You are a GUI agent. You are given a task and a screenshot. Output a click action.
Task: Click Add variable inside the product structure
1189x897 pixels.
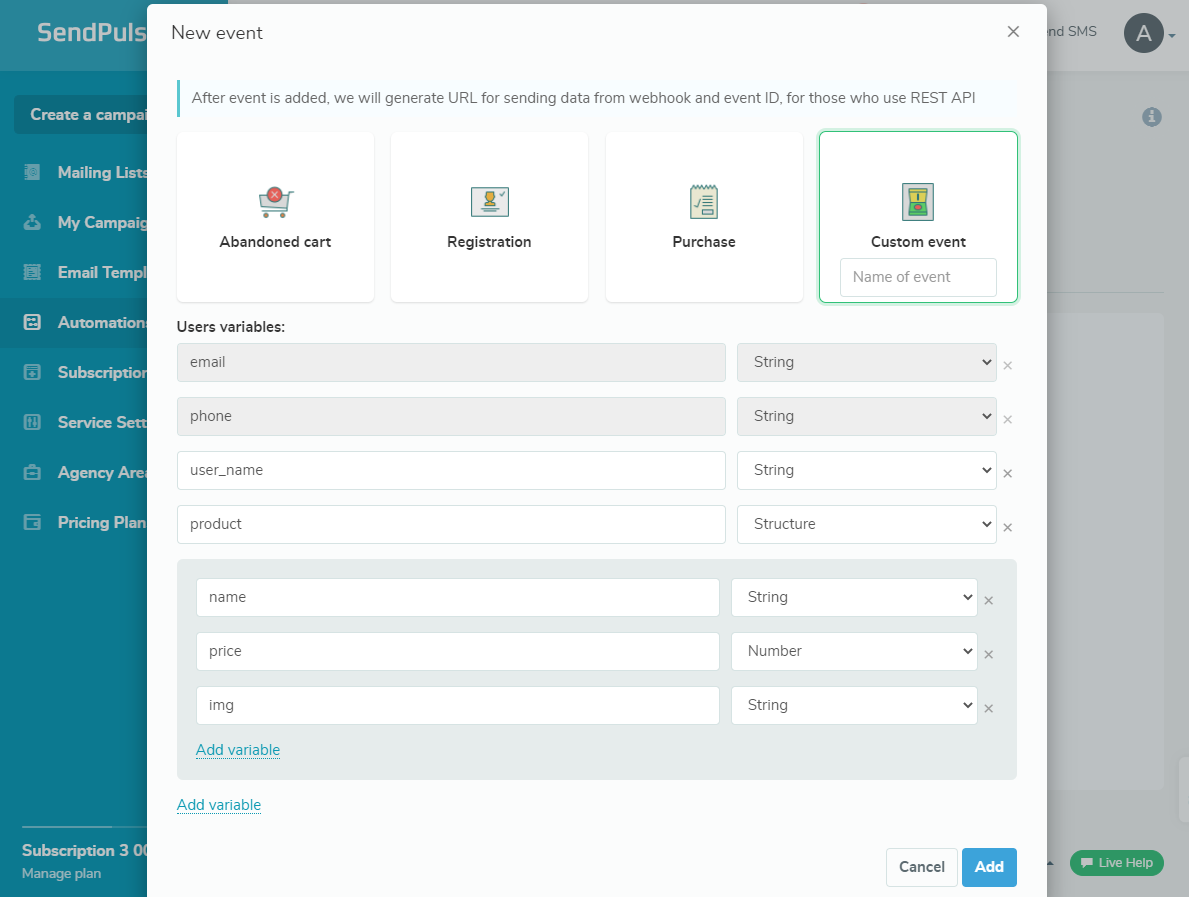pos(238,750)
